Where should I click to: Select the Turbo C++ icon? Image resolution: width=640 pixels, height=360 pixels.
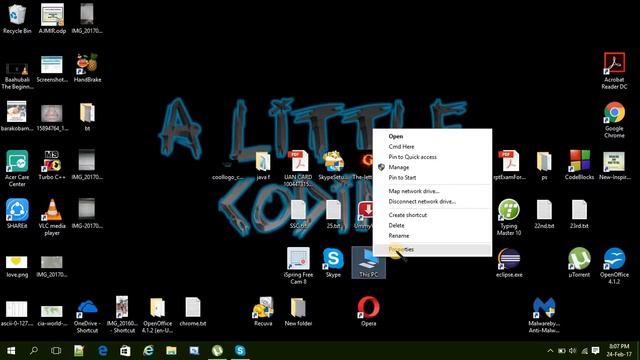click(52, 165)
